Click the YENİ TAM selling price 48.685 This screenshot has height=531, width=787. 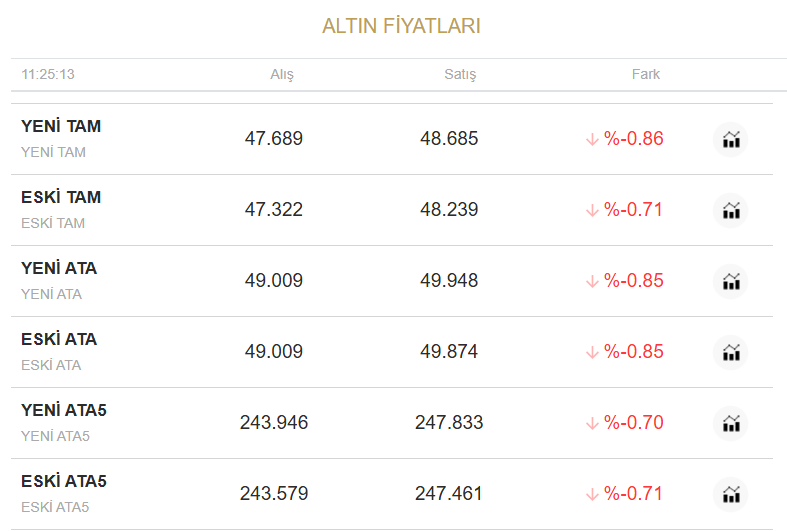click(x=449, y=139)
